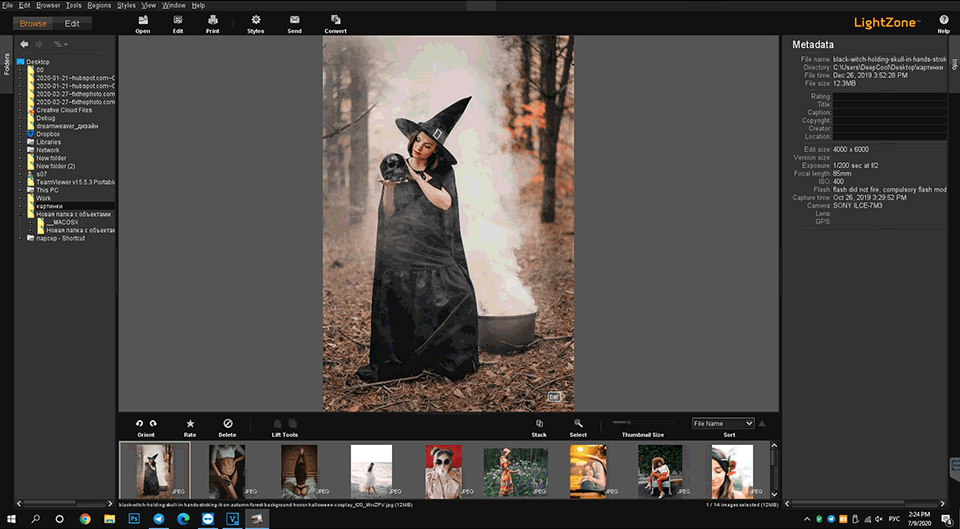This screenshot has width=960, height=529.
Task: Select the картинки folder
Action: [50, 206]
